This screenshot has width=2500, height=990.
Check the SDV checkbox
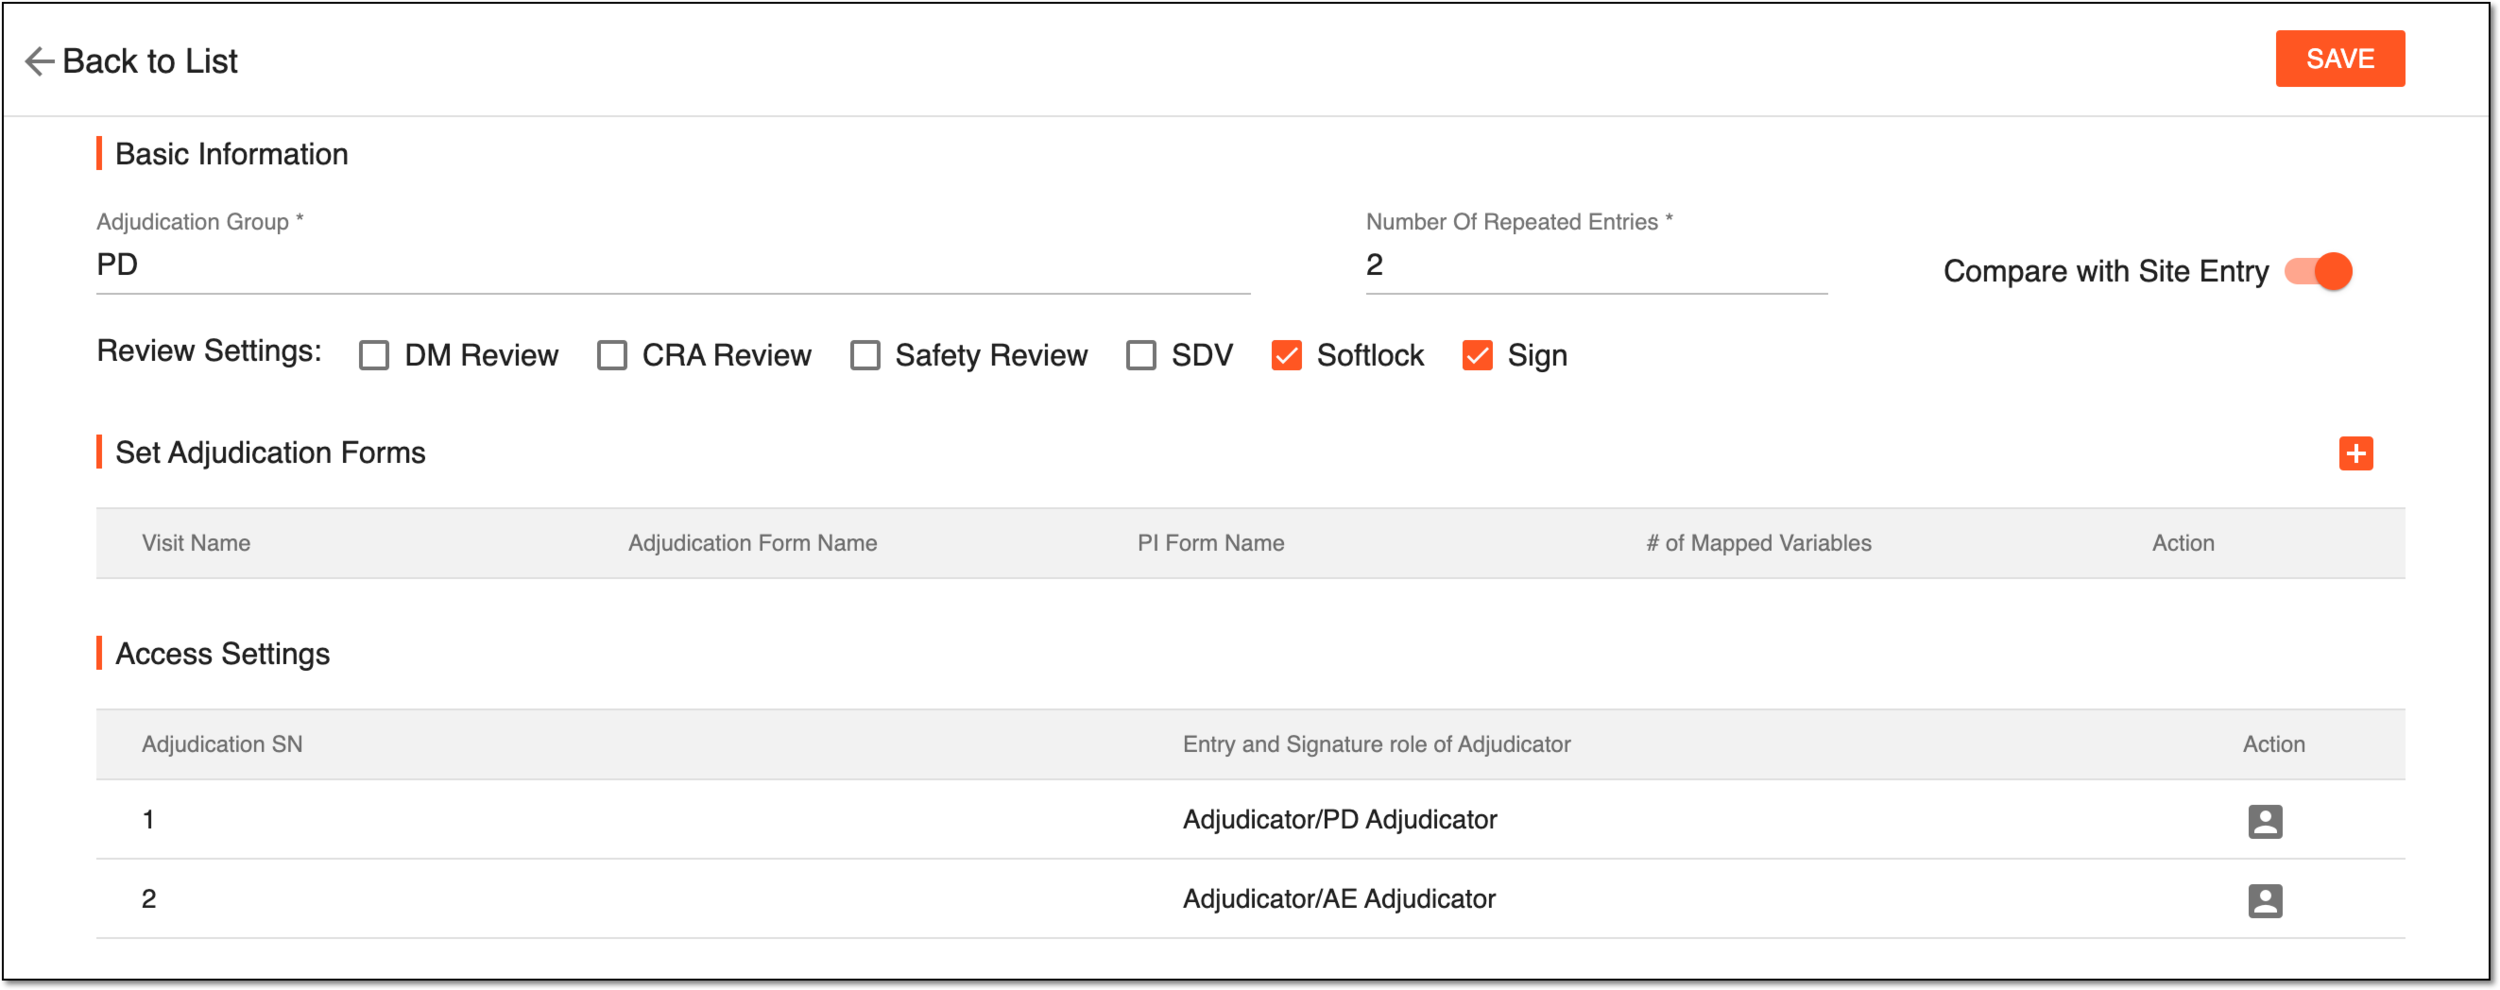click(x=1141, y=355)
